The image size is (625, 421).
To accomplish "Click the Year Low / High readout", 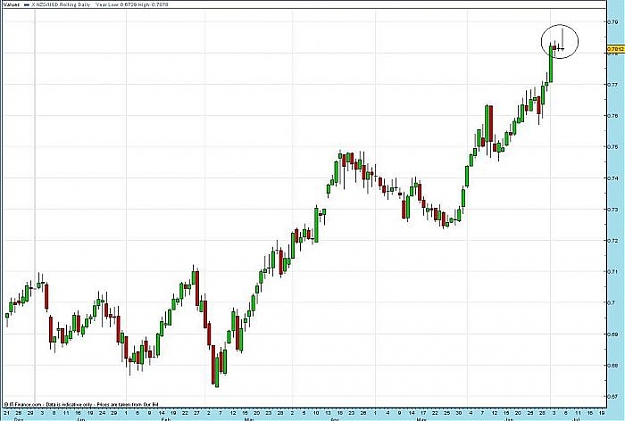I will (132, 4).
